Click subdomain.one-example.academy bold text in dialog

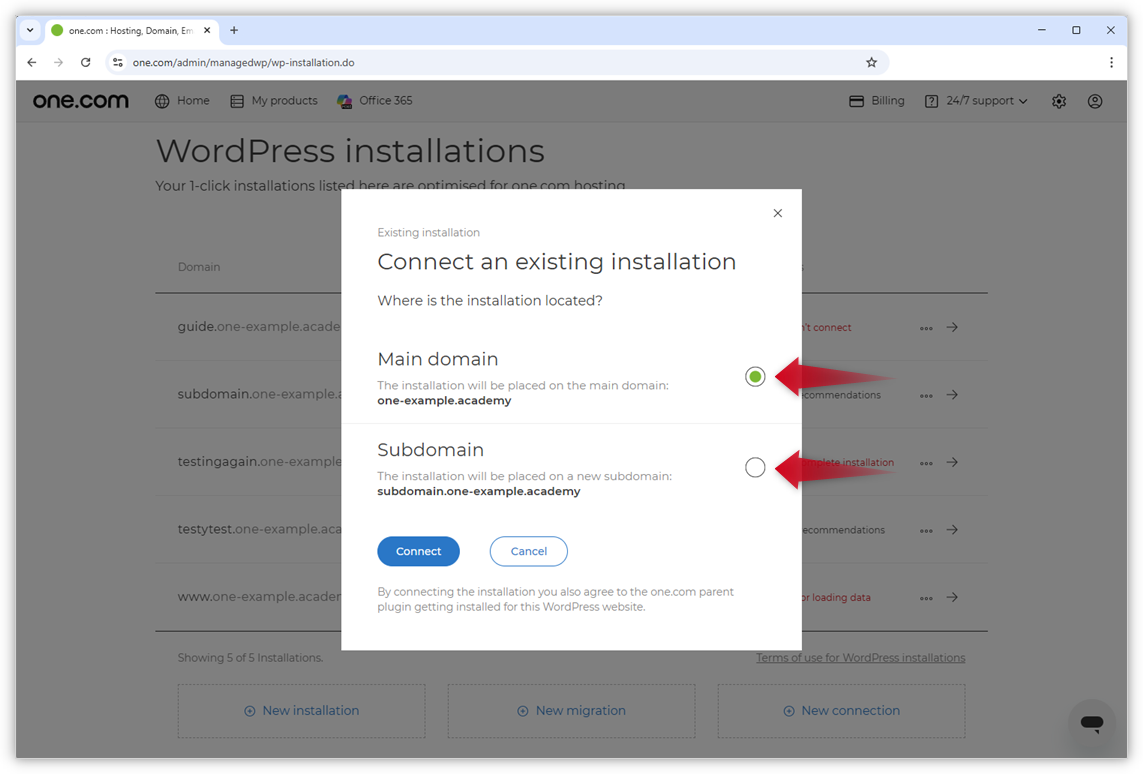[x=479, y=491]
